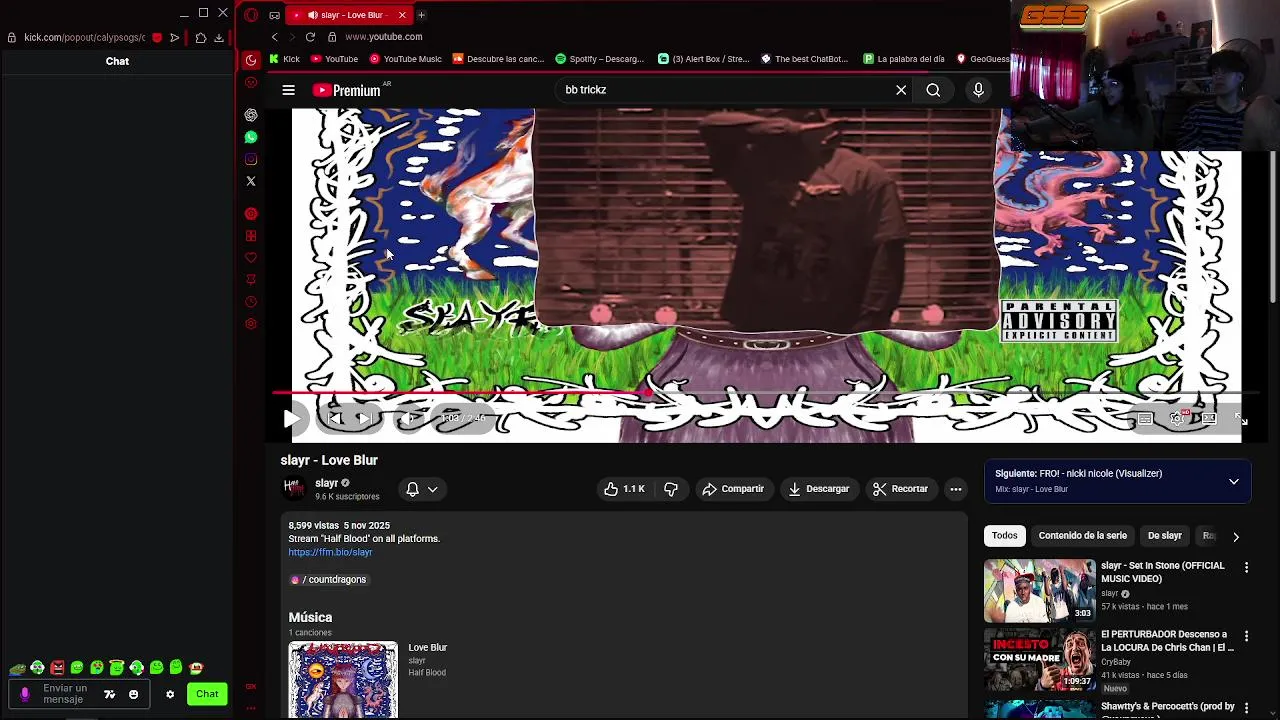Open ChatGPT in Opera sidebar
This screenshot has width=1280, height=720.
(251, 115)
